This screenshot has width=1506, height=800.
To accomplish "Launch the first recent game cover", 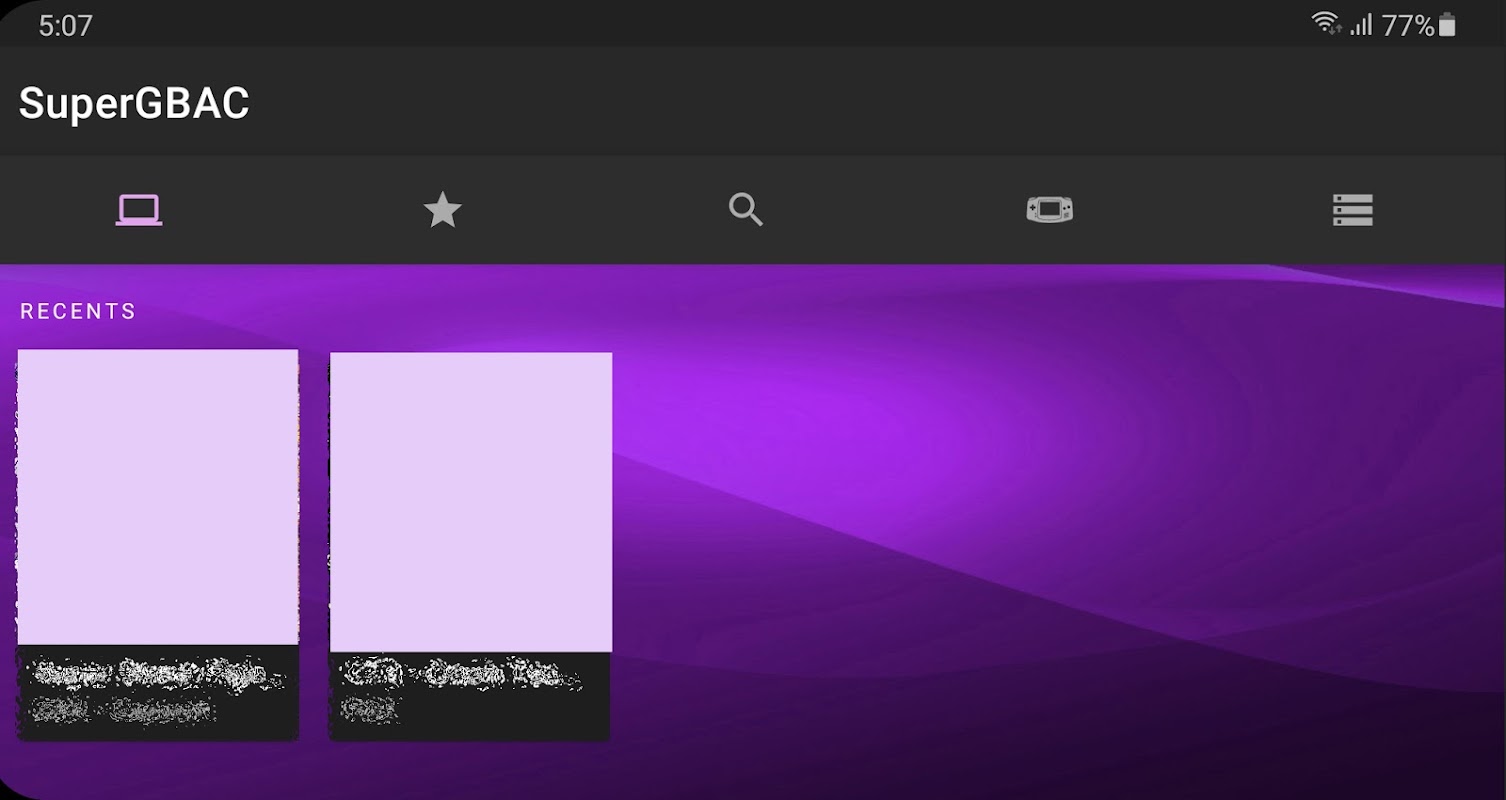I will [x=158, y=497].
